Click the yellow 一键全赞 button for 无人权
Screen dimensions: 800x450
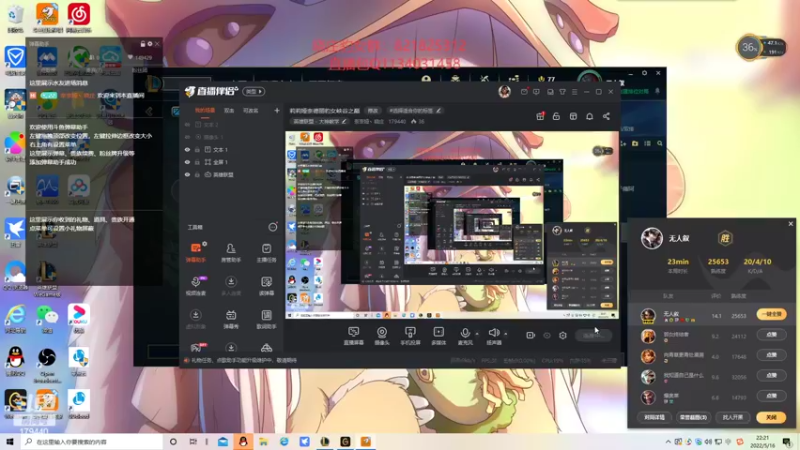tap(771, 314)
